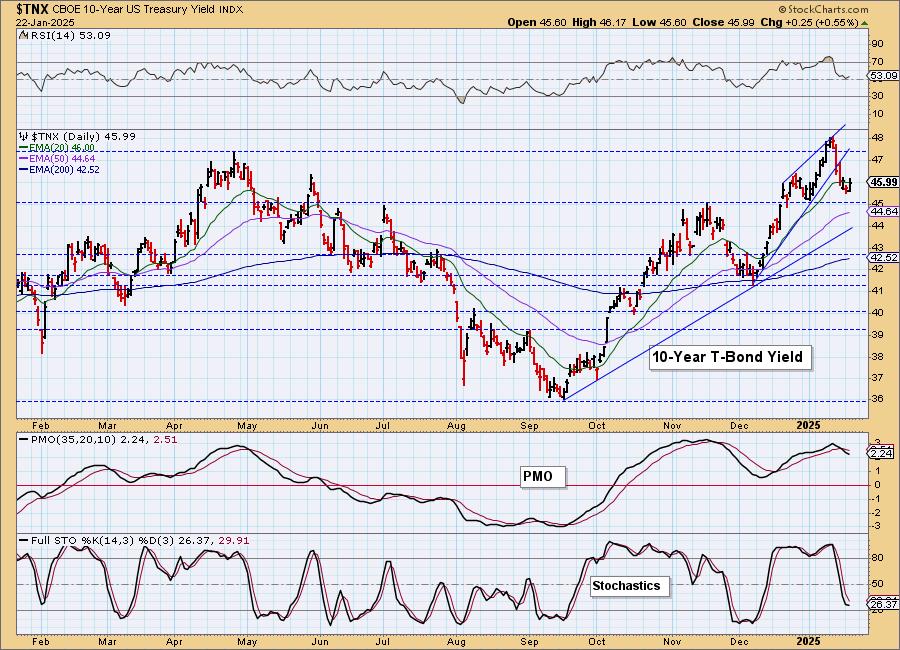Click the High 46.17 value

(600, 22)
